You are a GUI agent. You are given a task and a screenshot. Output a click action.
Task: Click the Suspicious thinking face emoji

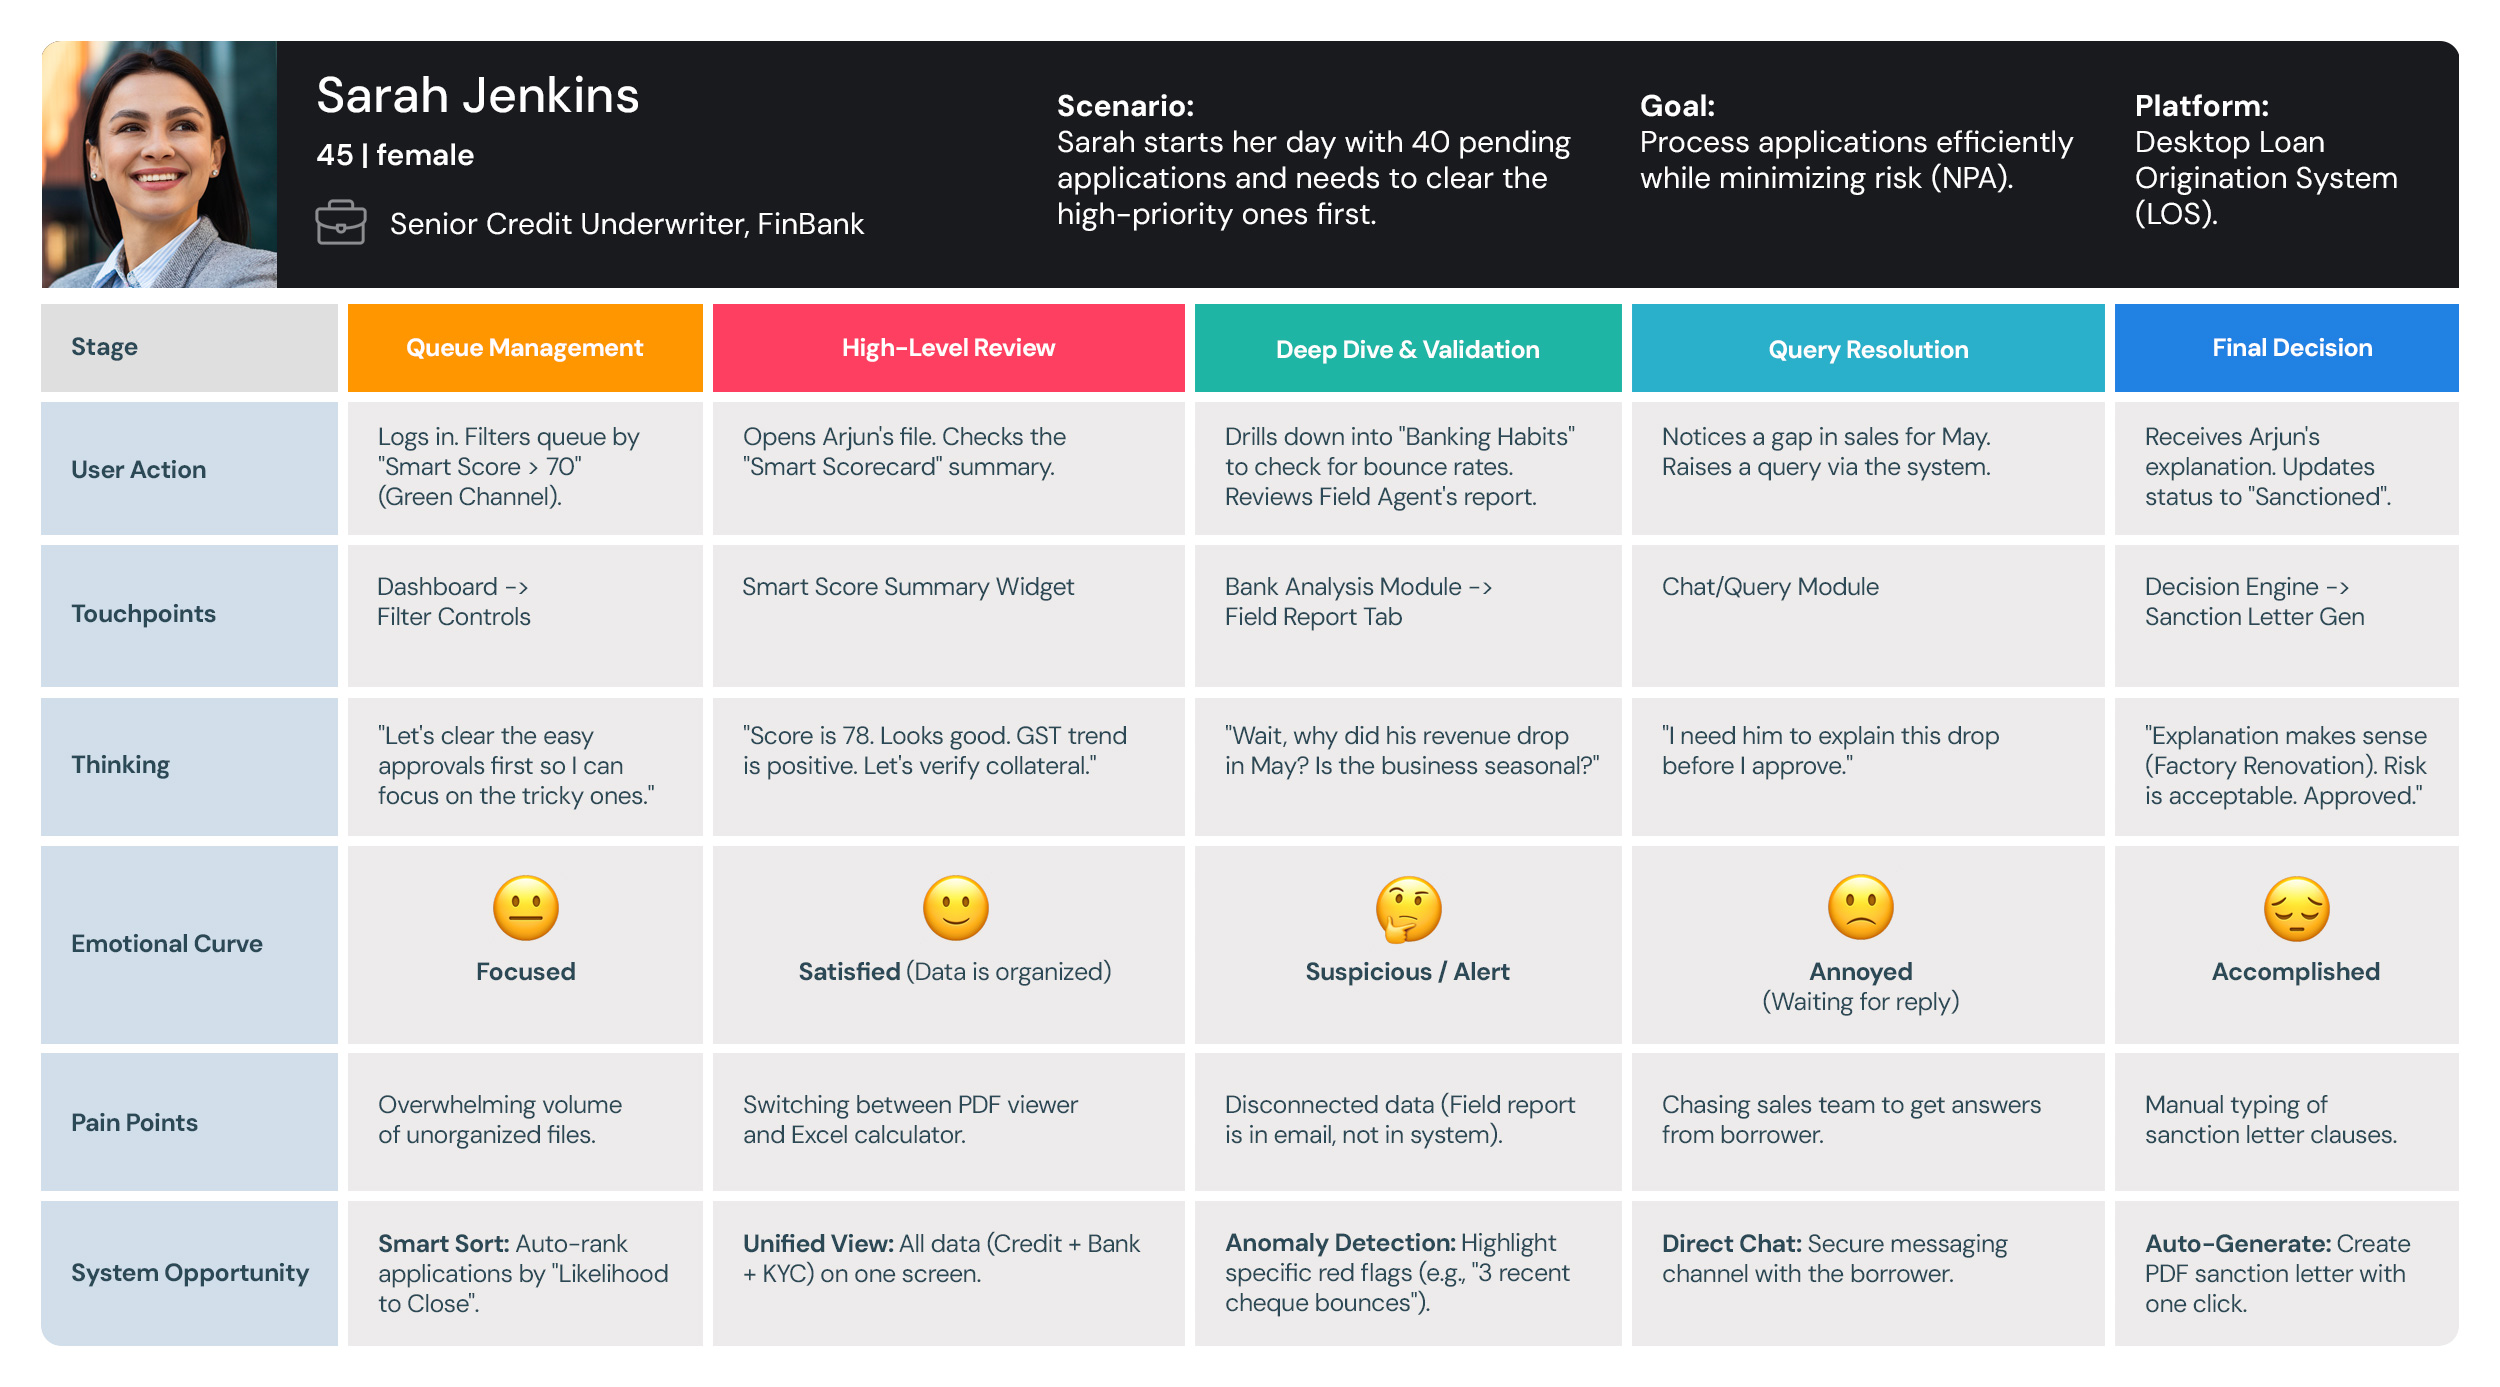[x=1408, y=909]
